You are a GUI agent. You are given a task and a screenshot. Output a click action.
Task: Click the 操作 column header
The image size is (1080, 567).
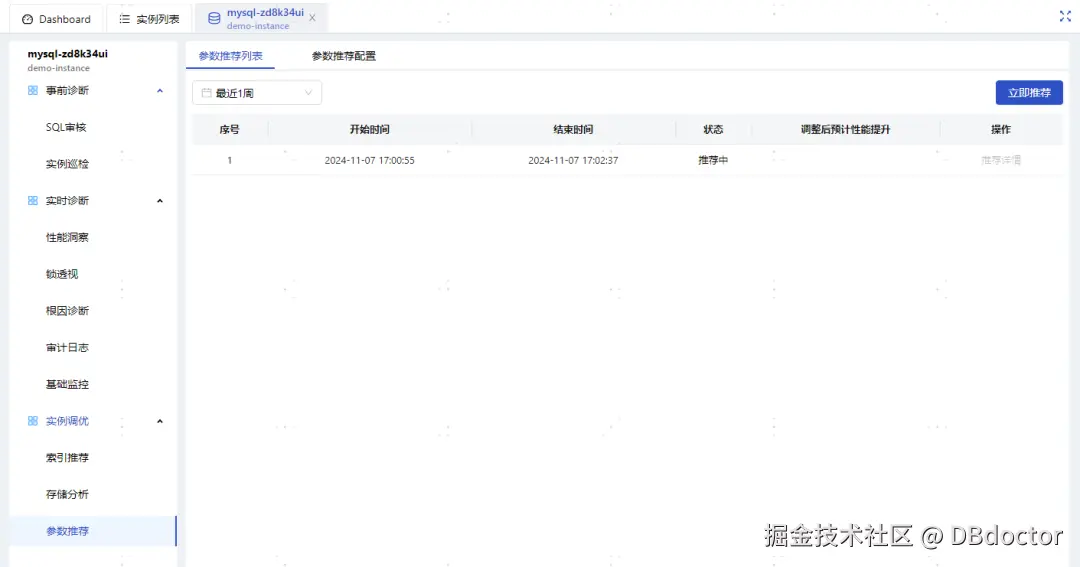tap(1001, 130)
